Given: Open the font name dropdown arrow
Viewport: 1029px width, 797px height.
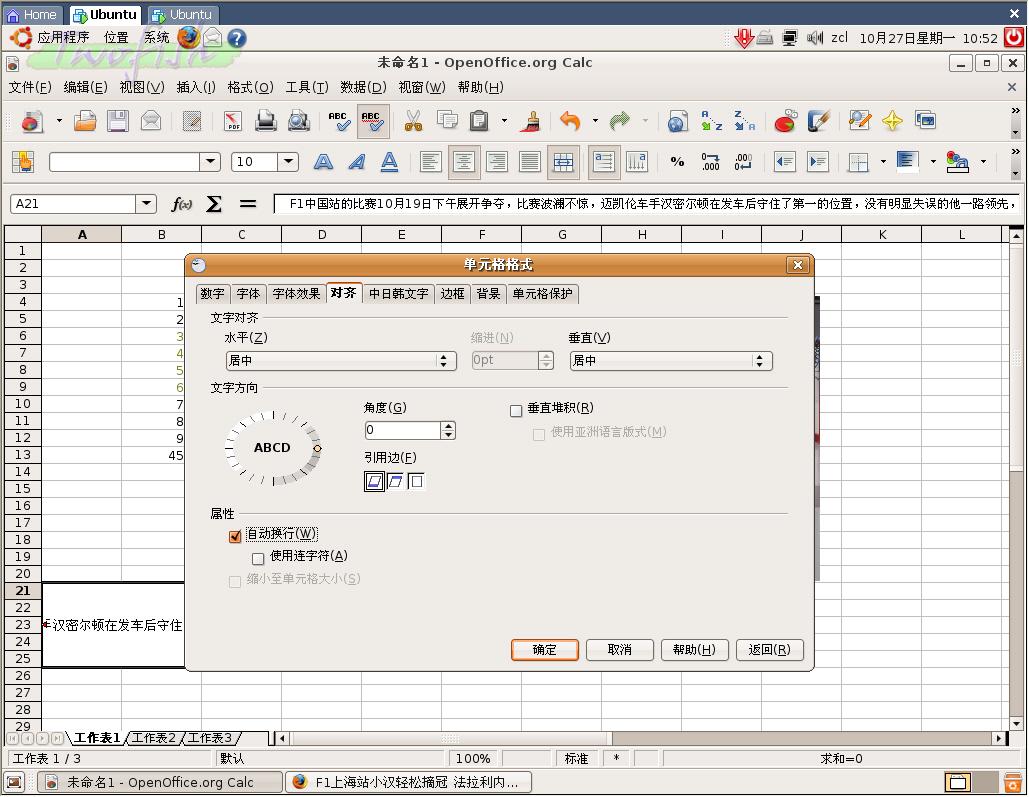Looking at the screenshot, I should click(210, 162).
